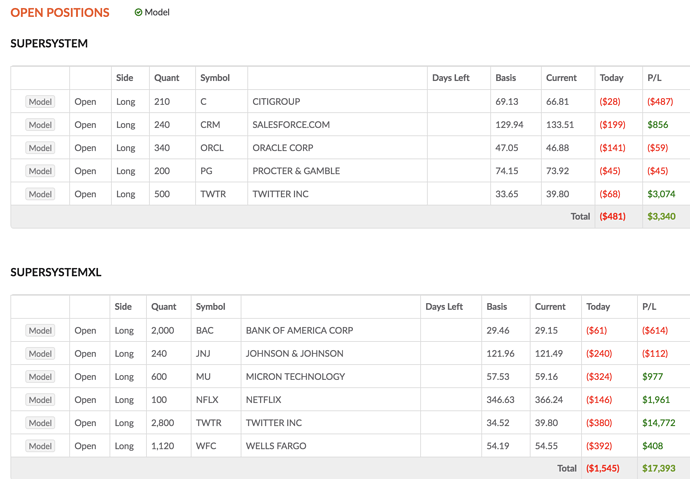The image size is (690, 479).
Task: Toggle the green Model check icon
Action: pyautogui.click(x=138, y=12)
